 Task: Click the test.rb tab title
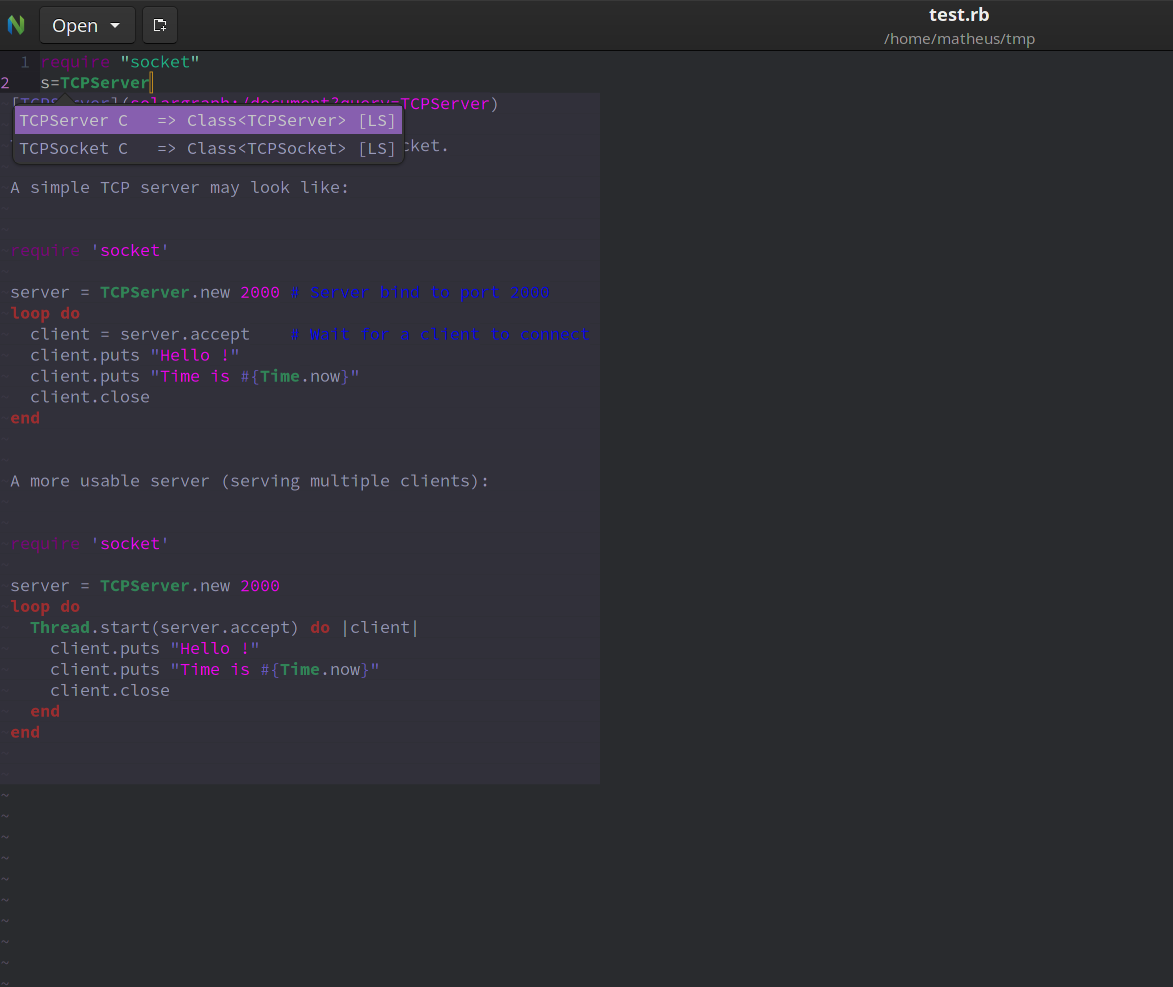[x=958, y=15]
